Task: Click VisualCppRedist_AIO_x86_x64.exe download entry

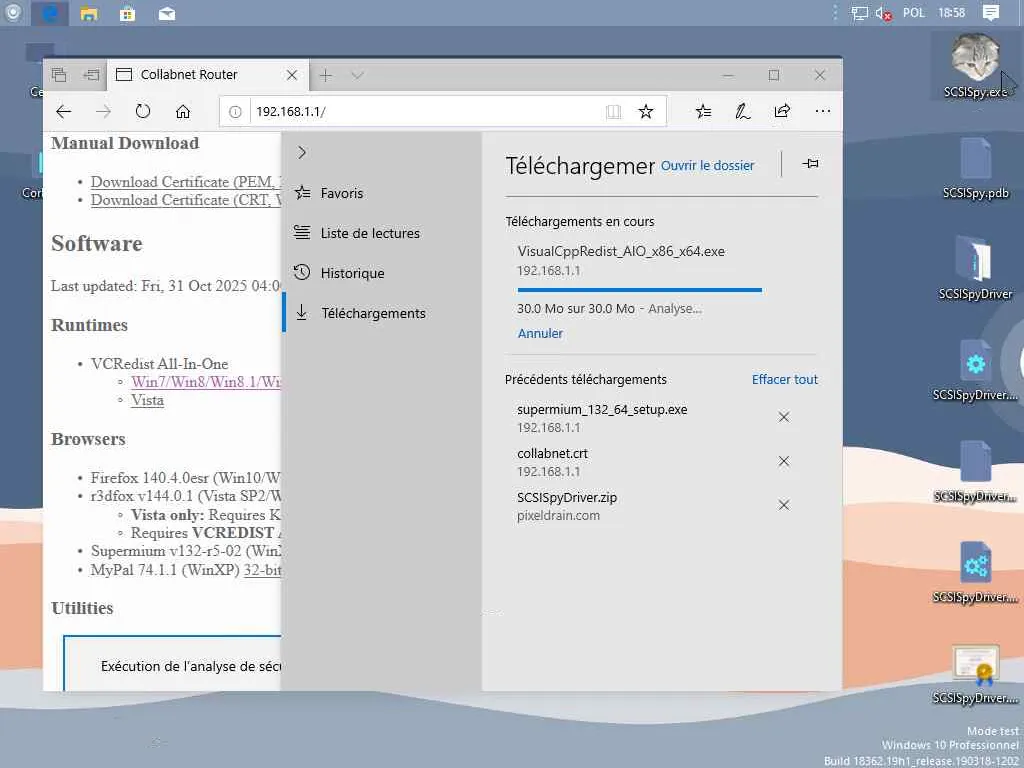Action: (621, 251)
